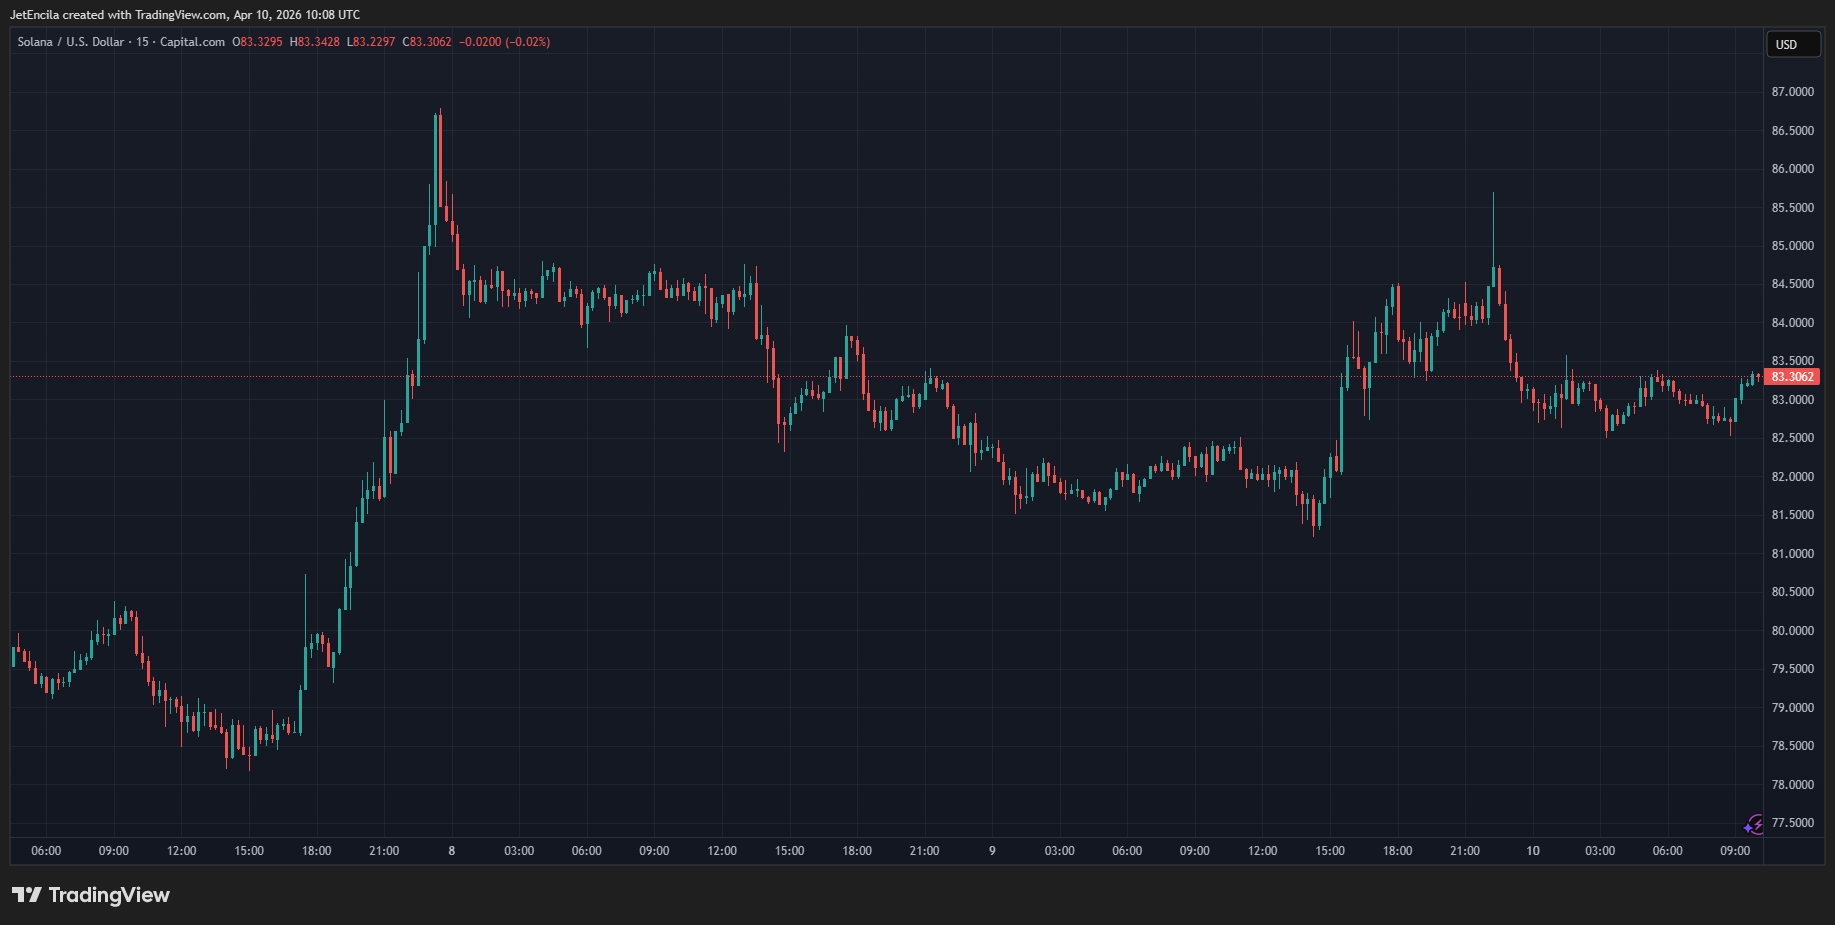Click the close value C83.3062
Screen dimensions: 1835x925
tap(427, 42)
